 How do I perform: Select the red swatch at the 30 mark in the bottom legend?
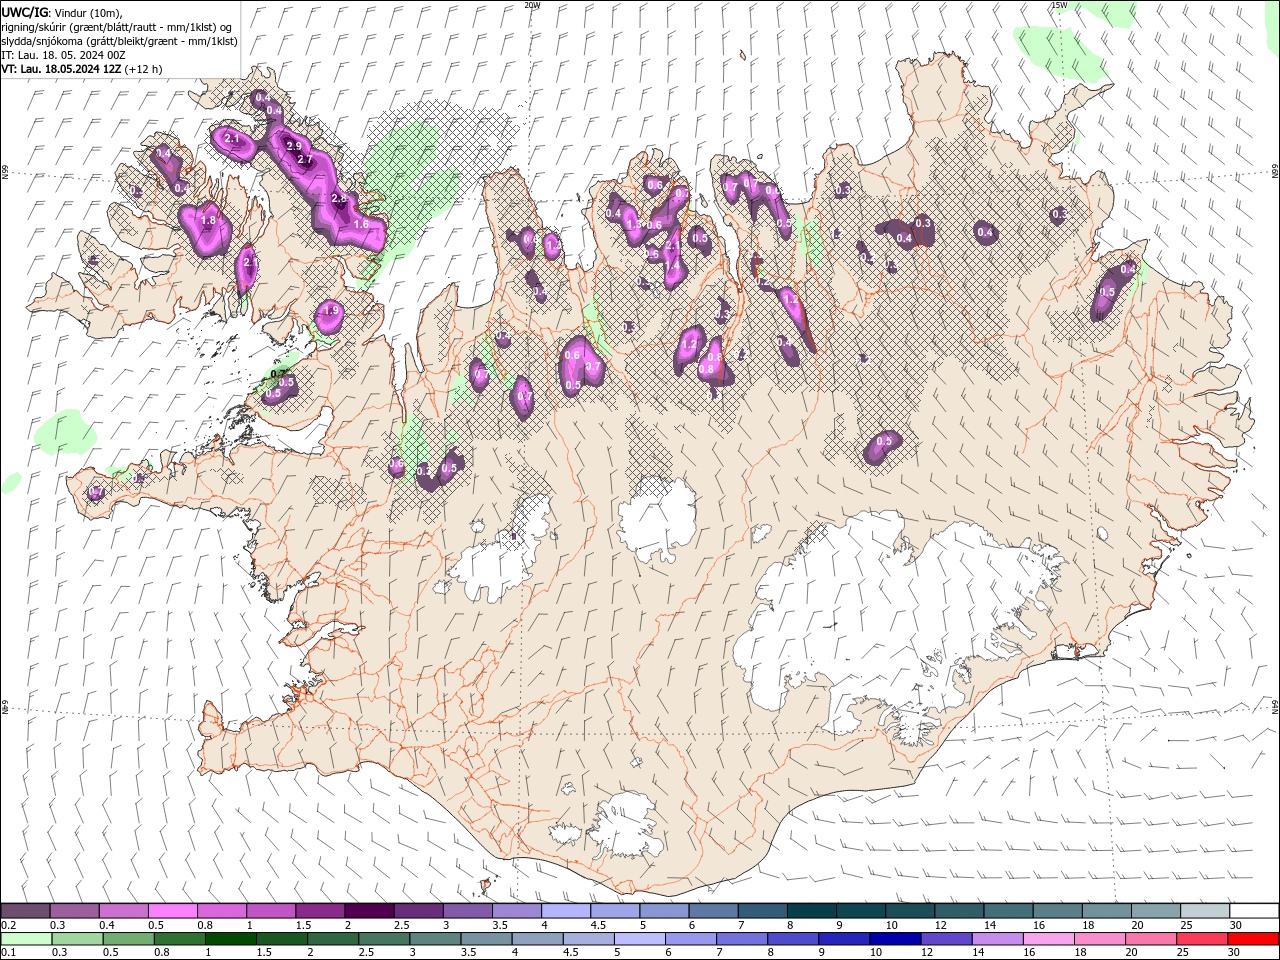coord(1253,939)
